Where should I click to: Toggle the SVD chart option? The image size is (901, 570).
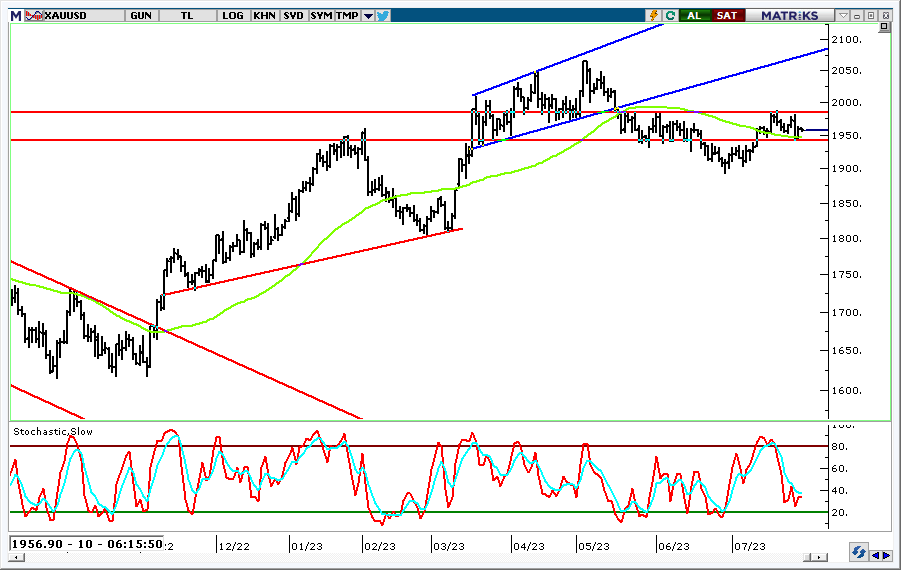tap(293, 15)
